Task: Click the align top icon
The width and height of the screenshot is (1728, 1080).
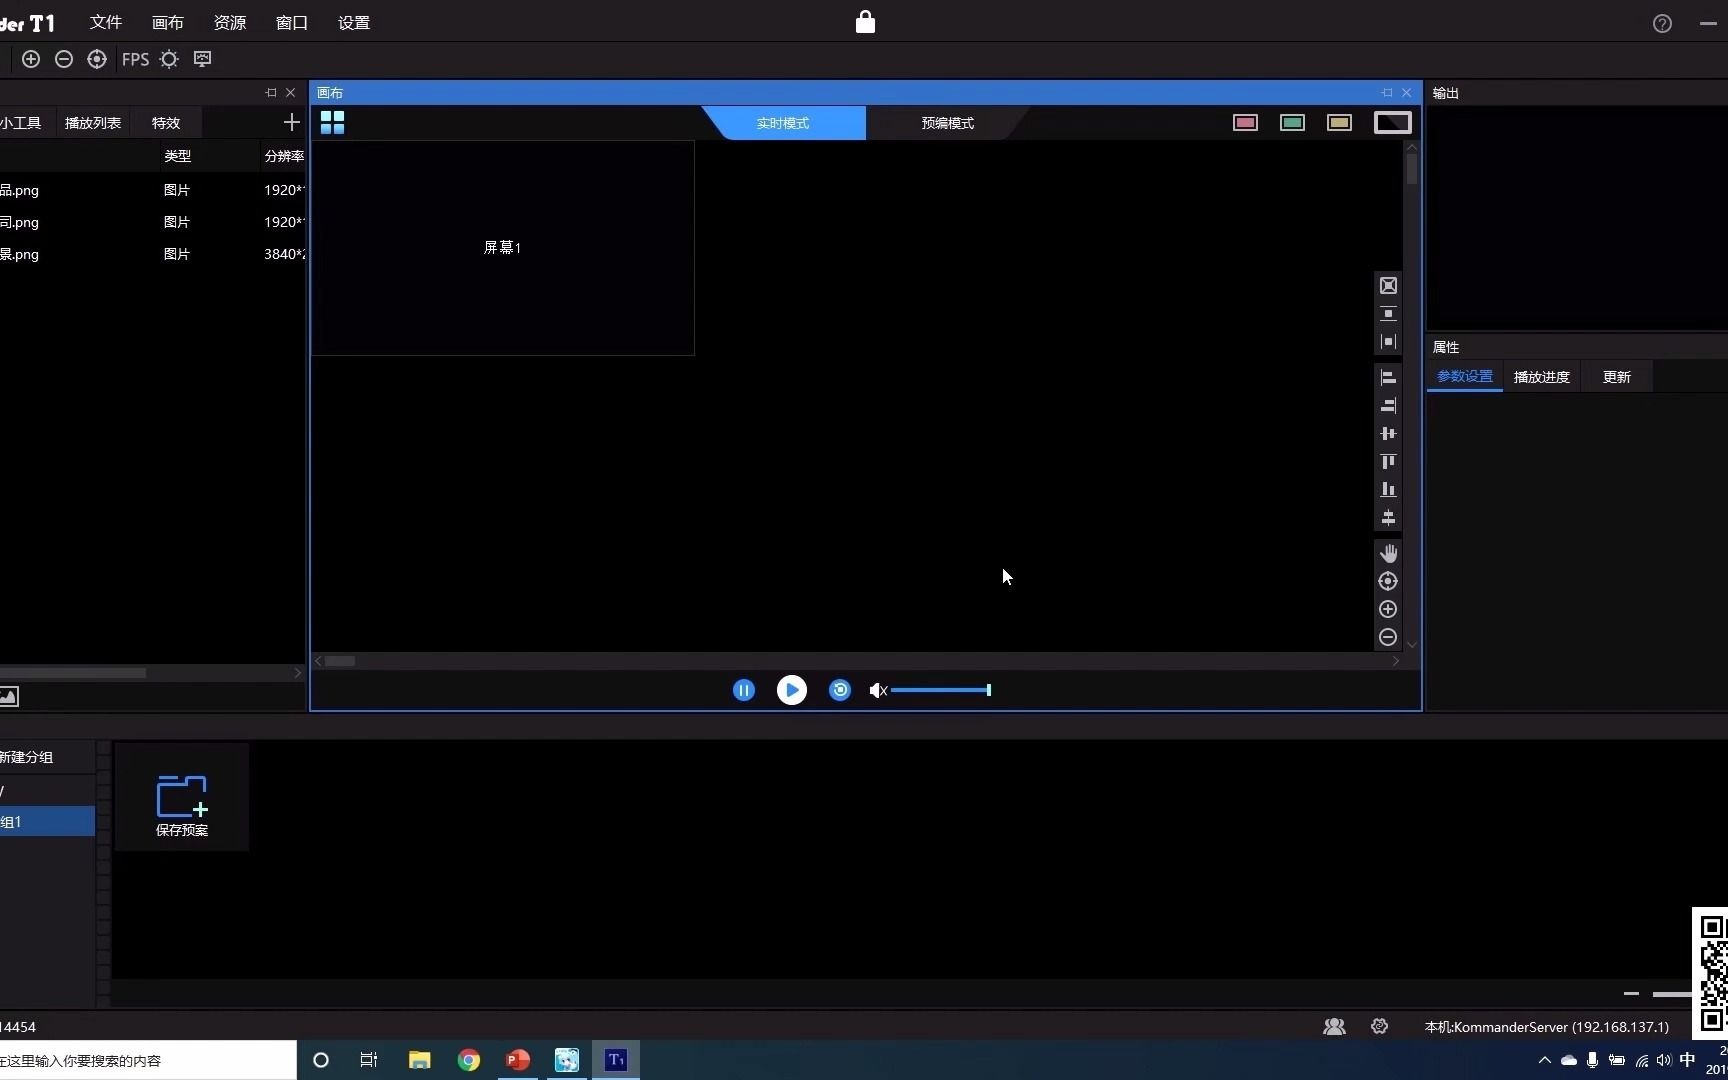Action: (x=1388, y=462)
